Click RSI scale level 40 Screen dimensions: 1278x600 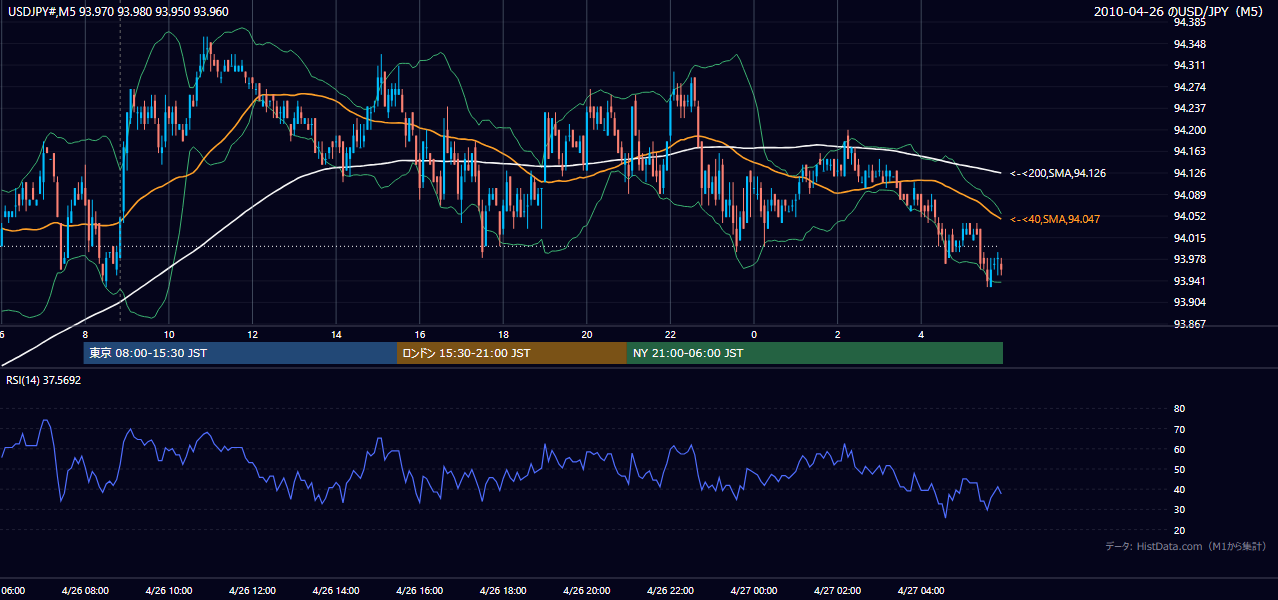1179,489
